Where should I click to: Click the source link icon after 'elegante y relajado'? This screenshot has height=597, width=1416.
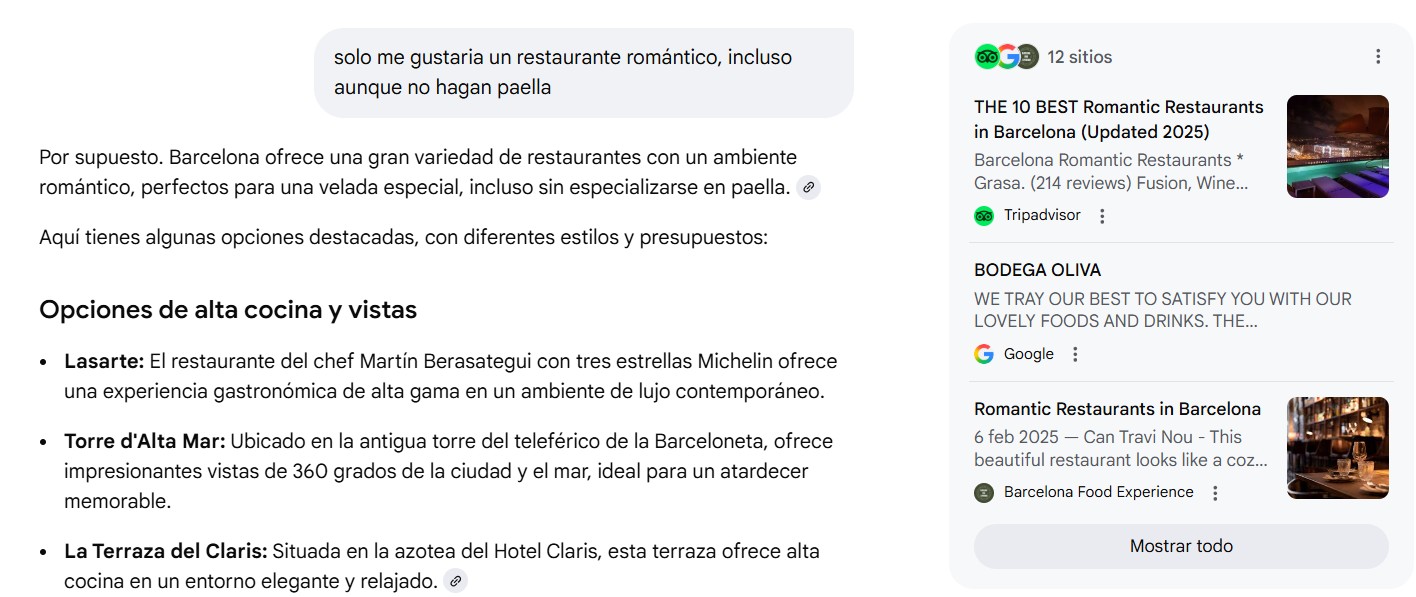click(x=455, y=581)
